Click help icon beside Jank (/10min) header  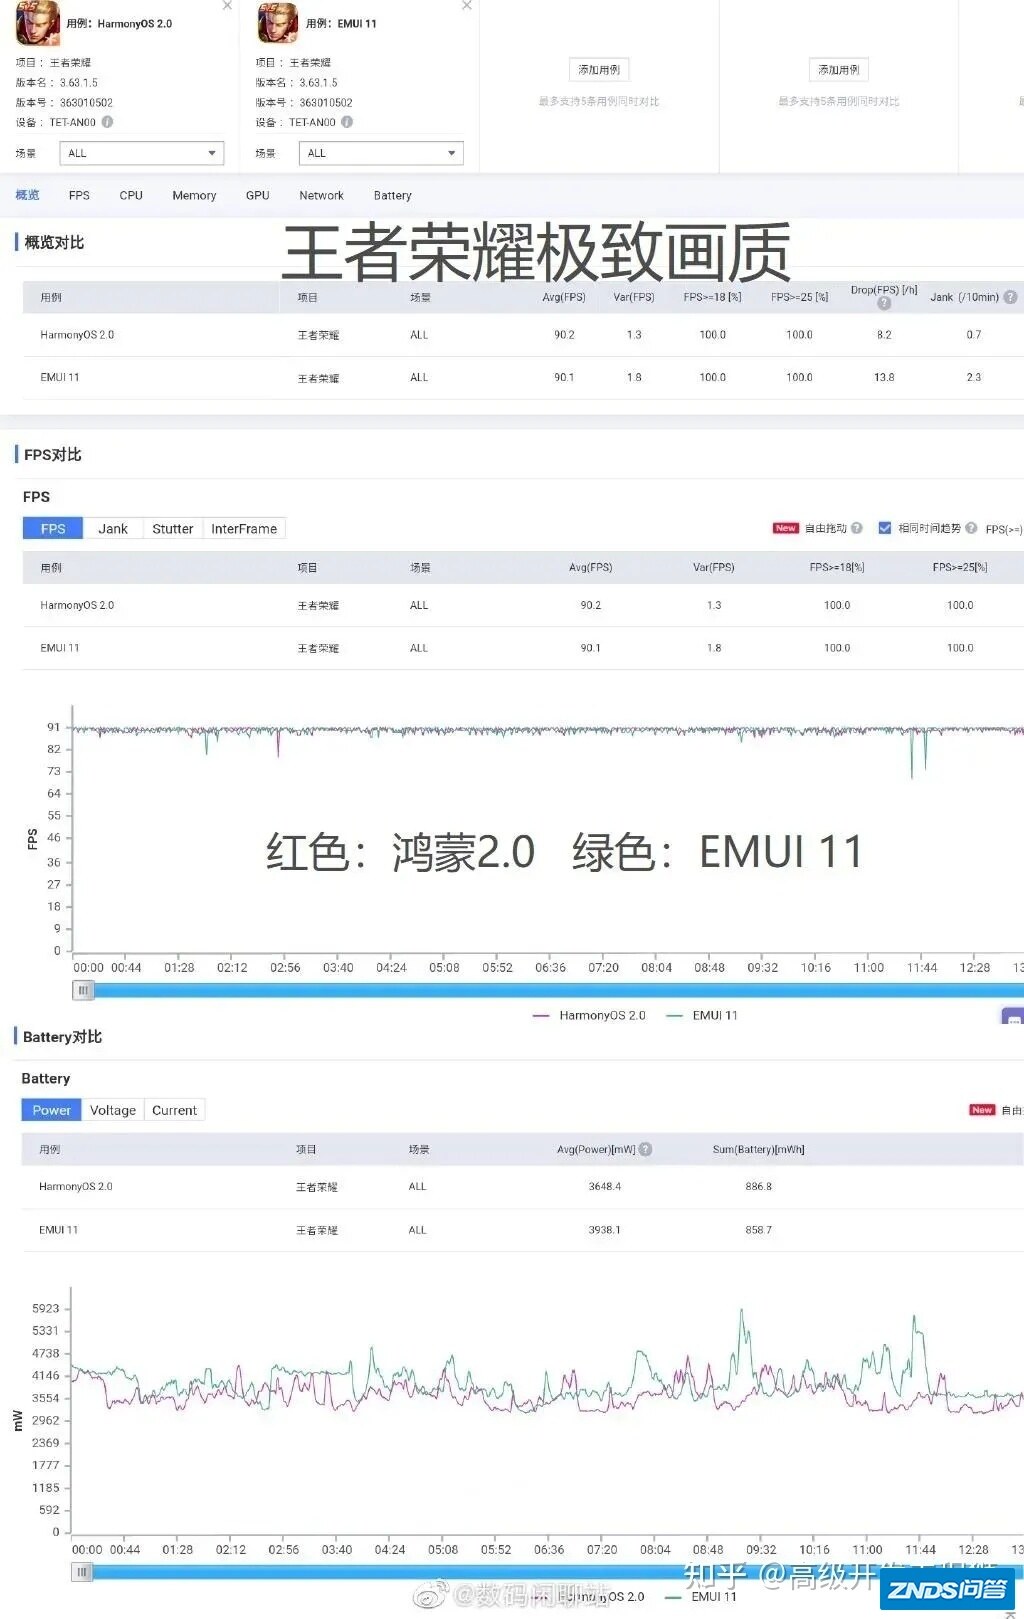pyautogui.click(x=1010, y=297)
